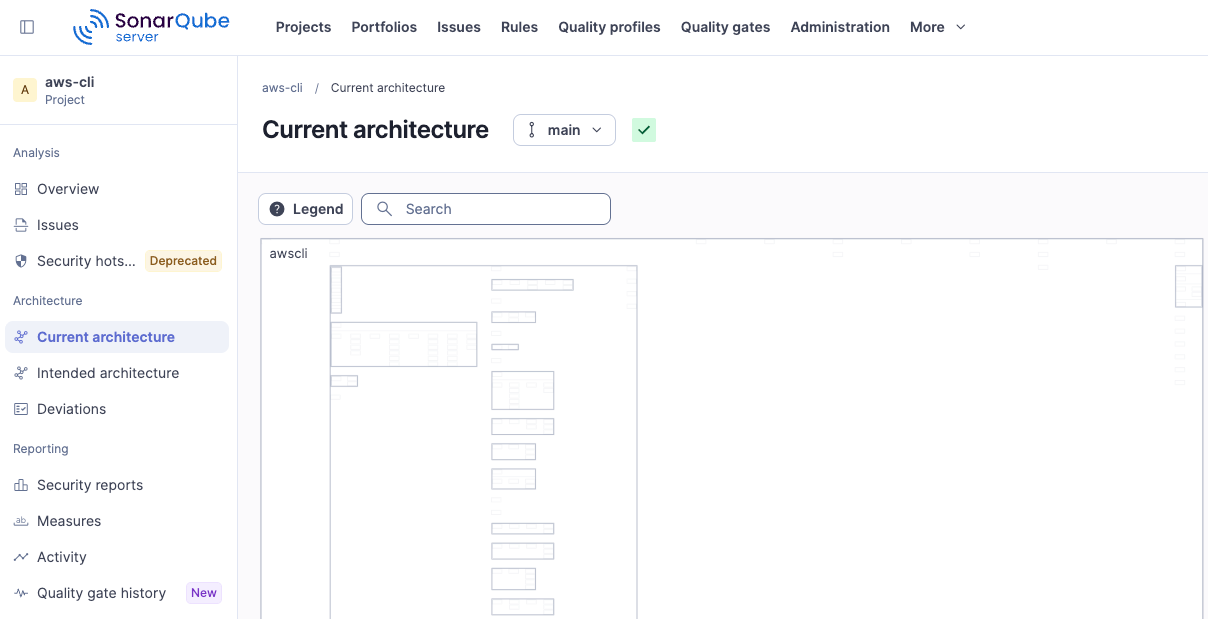
Task: Click the Current architecture breadcrumb
Action: (388, 88)
